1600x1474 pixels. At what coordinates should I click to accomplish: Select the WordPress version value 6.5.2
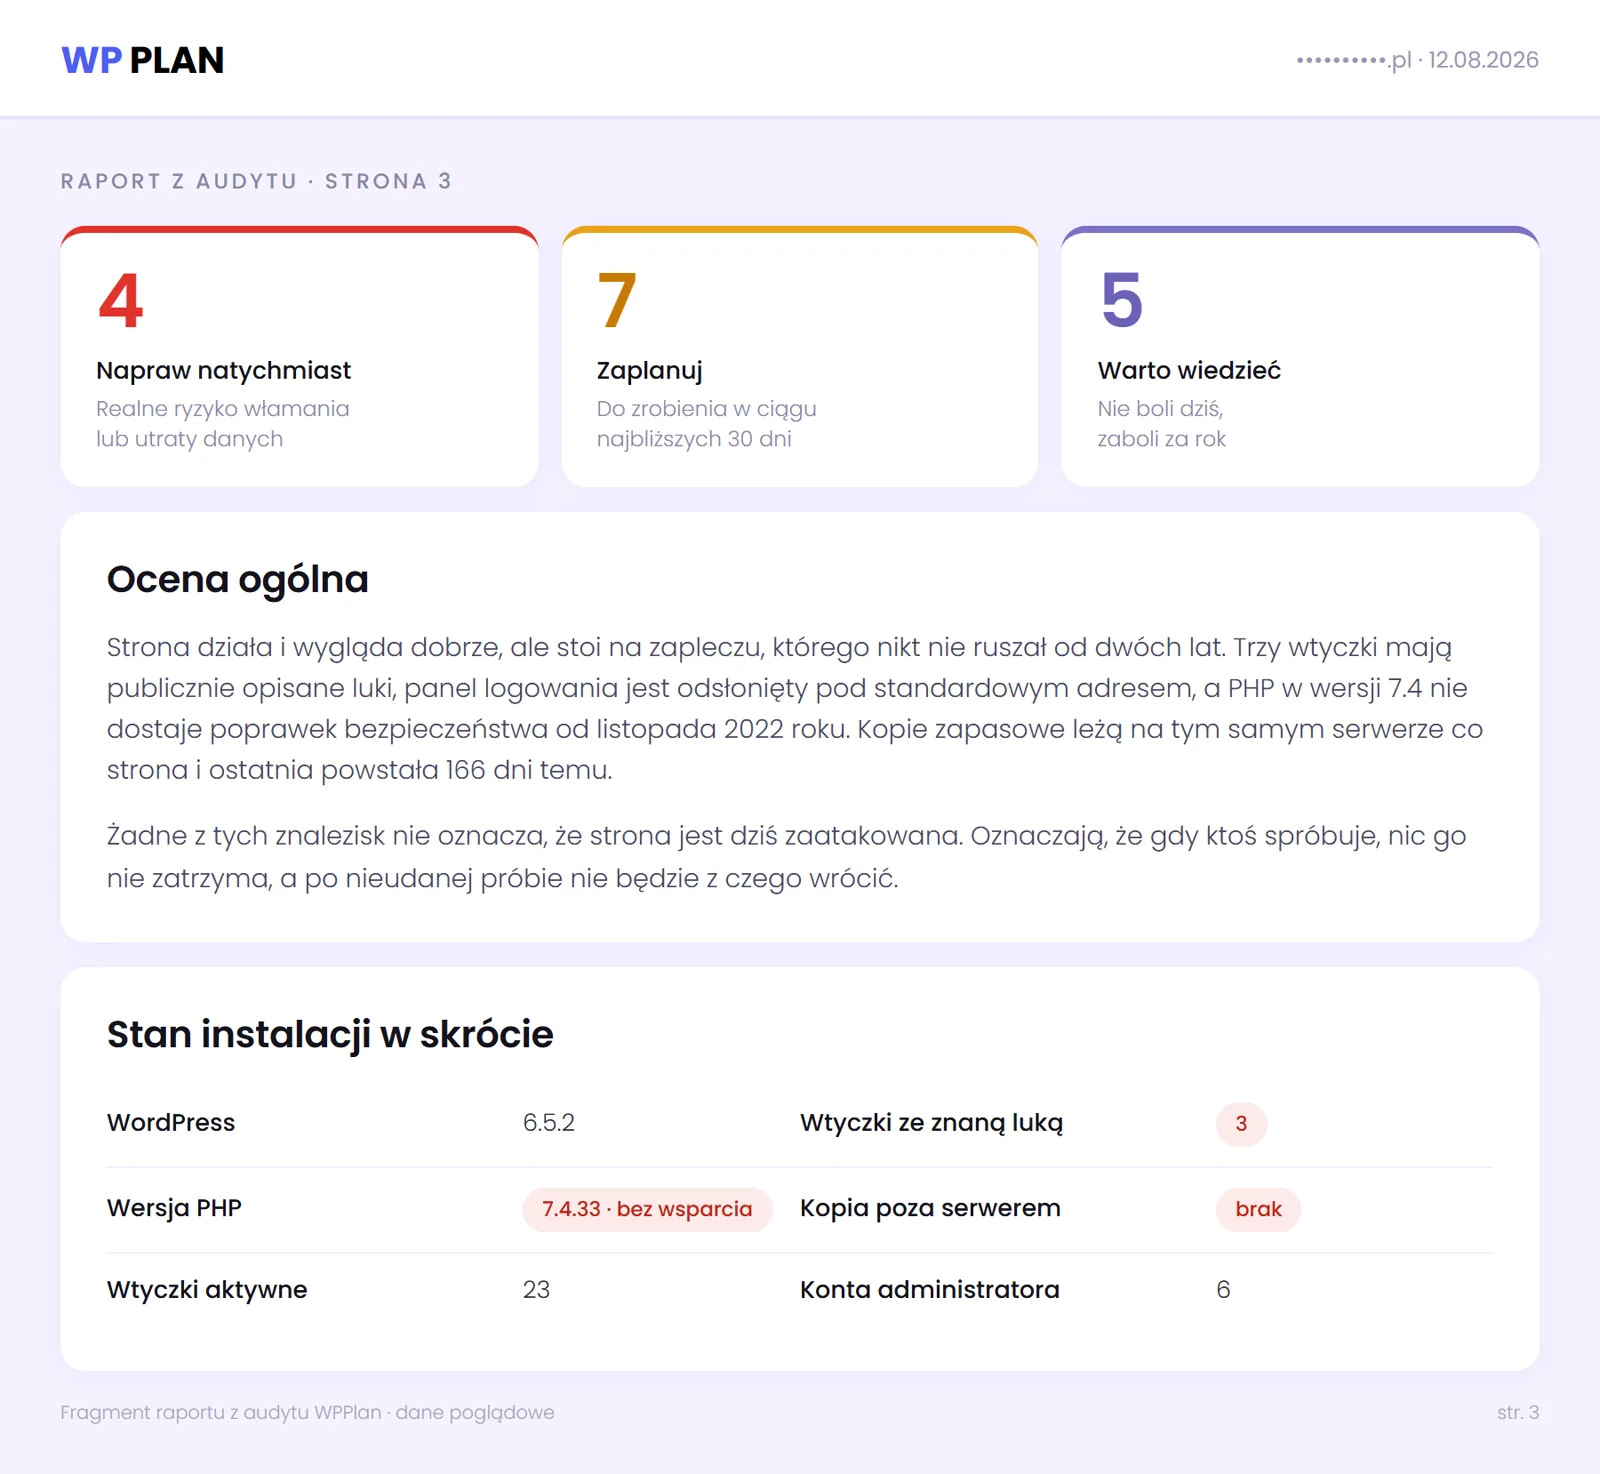[x=549, y=1123]
